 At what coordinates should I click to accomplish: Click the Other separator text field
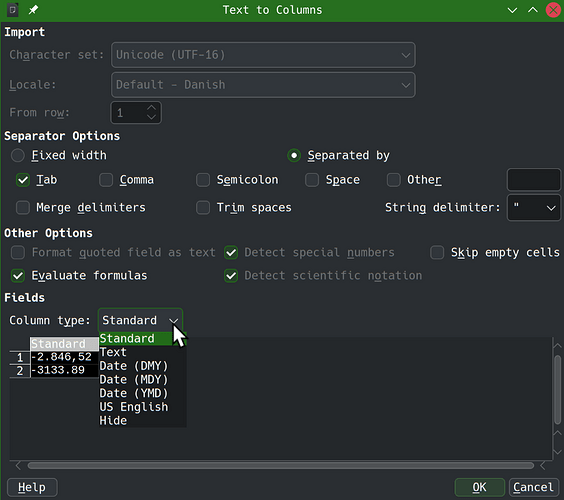point(533,179)
